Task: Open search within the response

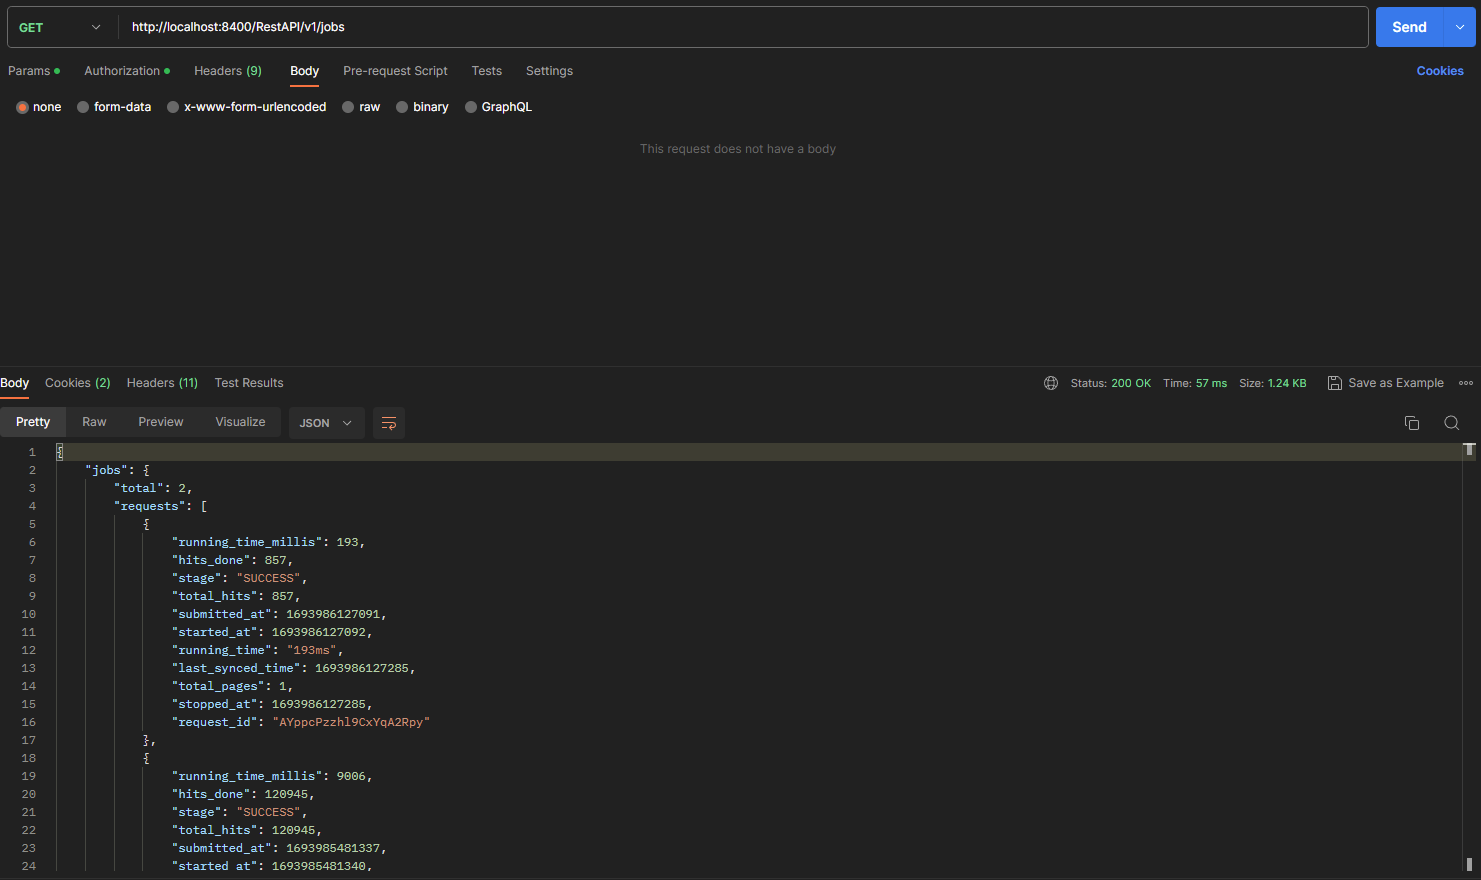Action: [x=1451, y=423]
